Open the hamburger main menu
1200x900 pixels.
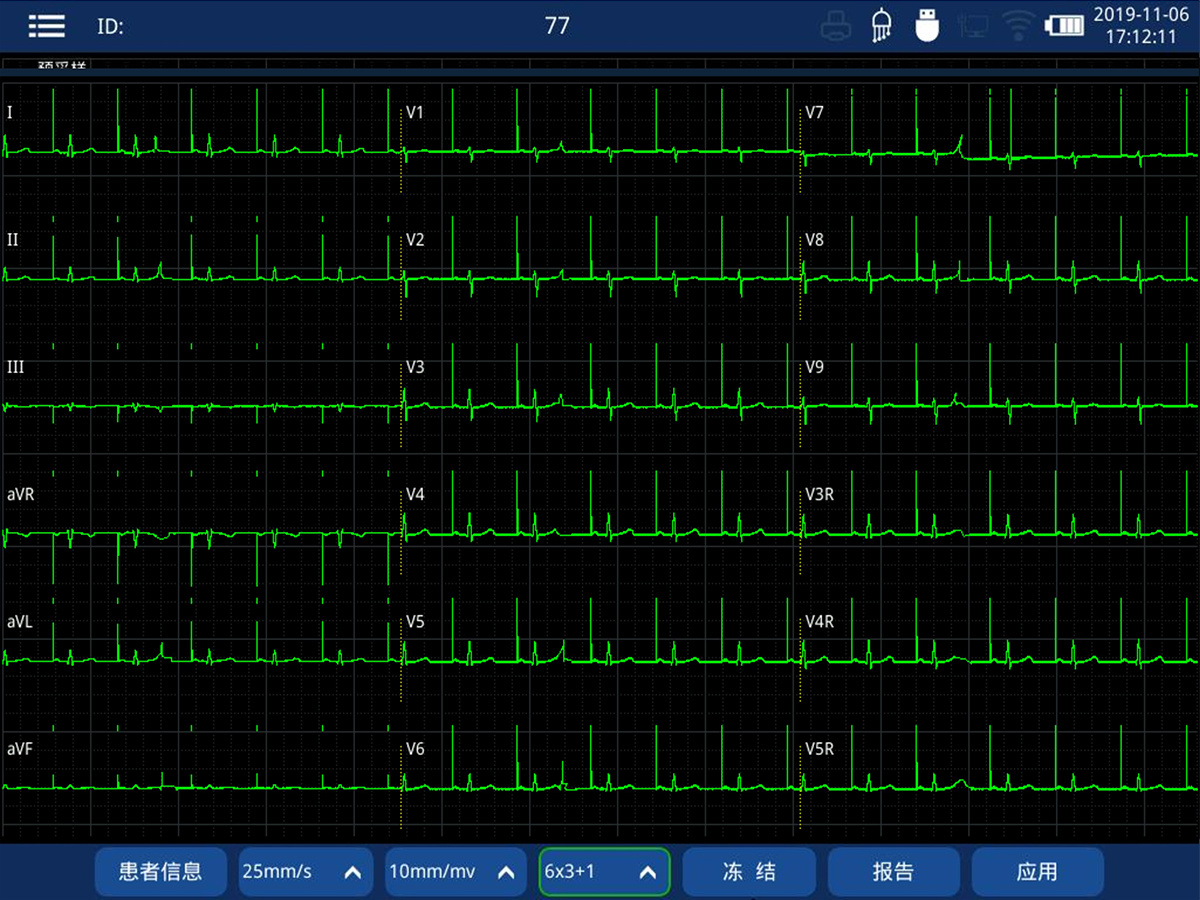point(46,26)
